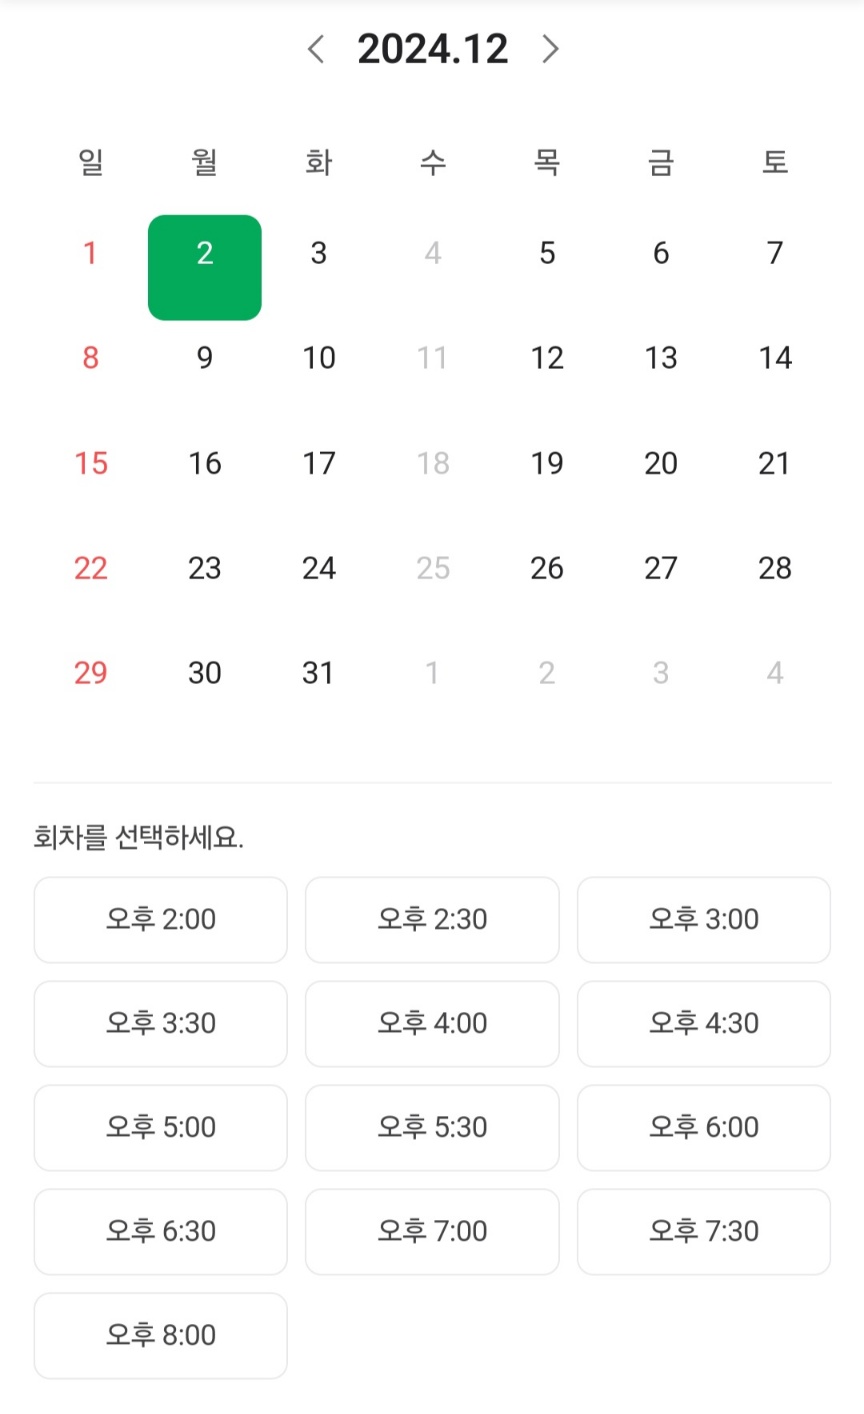The height and width of the screenshot is (1414, 864).
Task: Select the 오후 7:00 time slot
Action: coord(432,1232)
